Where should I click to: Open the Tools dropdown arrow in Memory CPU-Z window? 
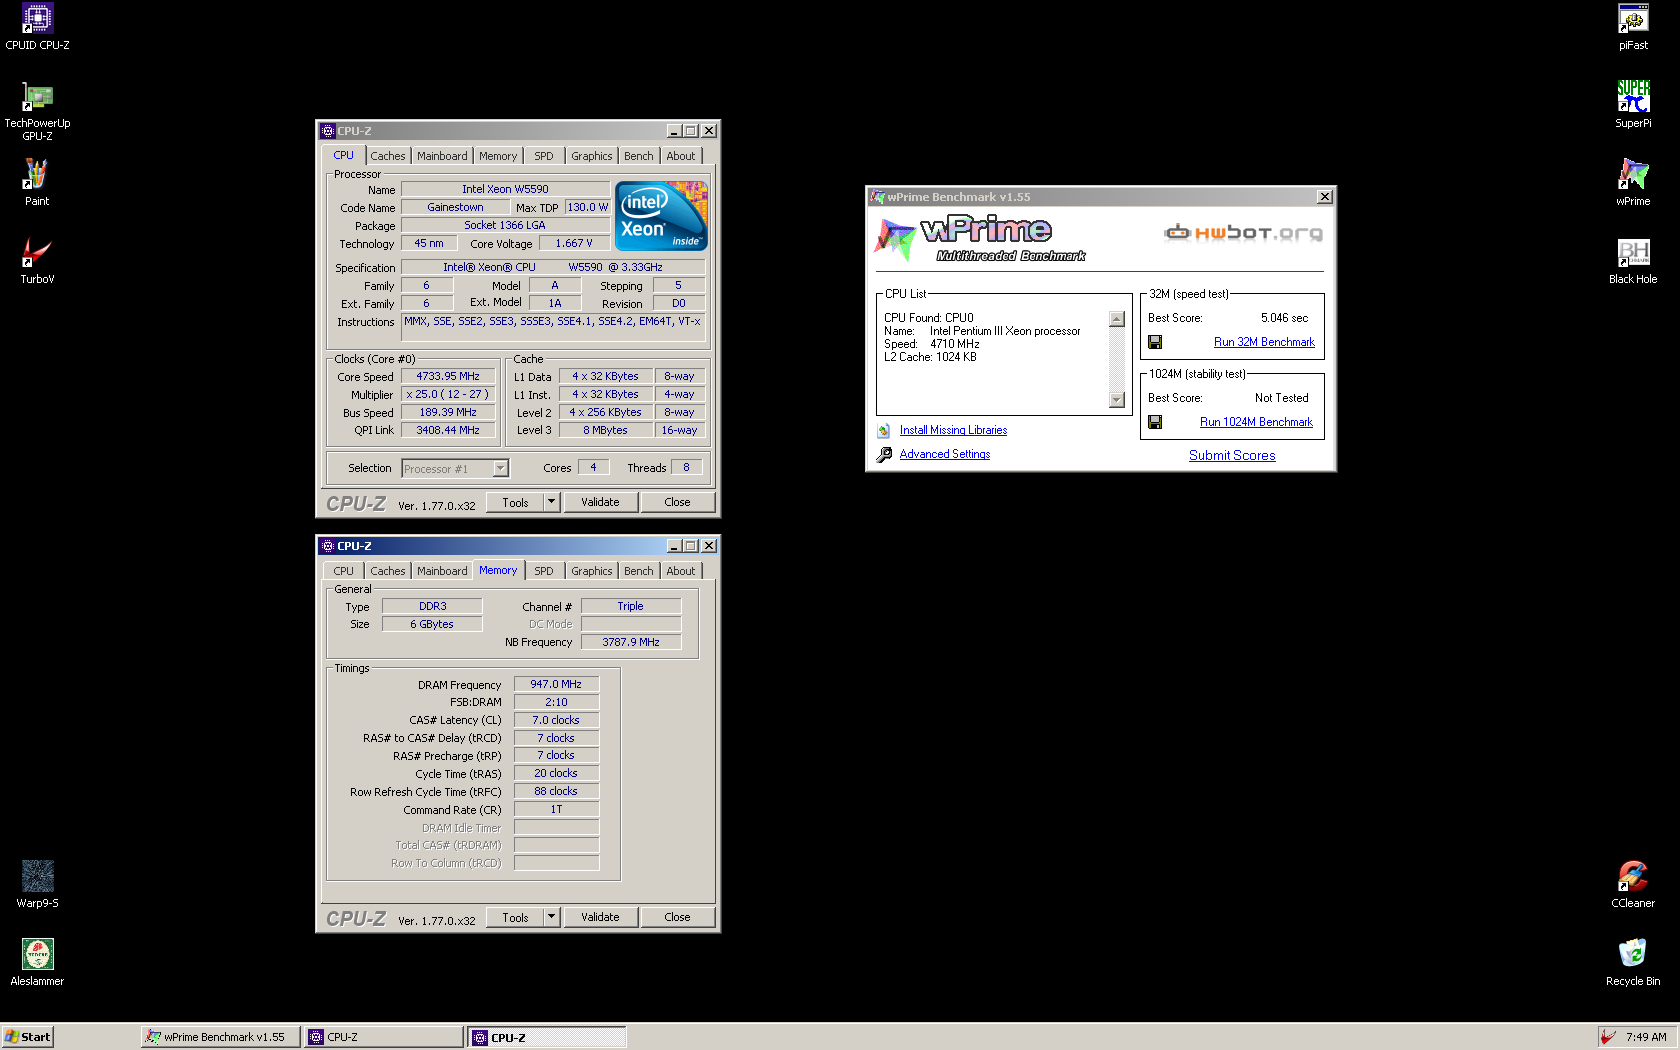click(551, 917)
